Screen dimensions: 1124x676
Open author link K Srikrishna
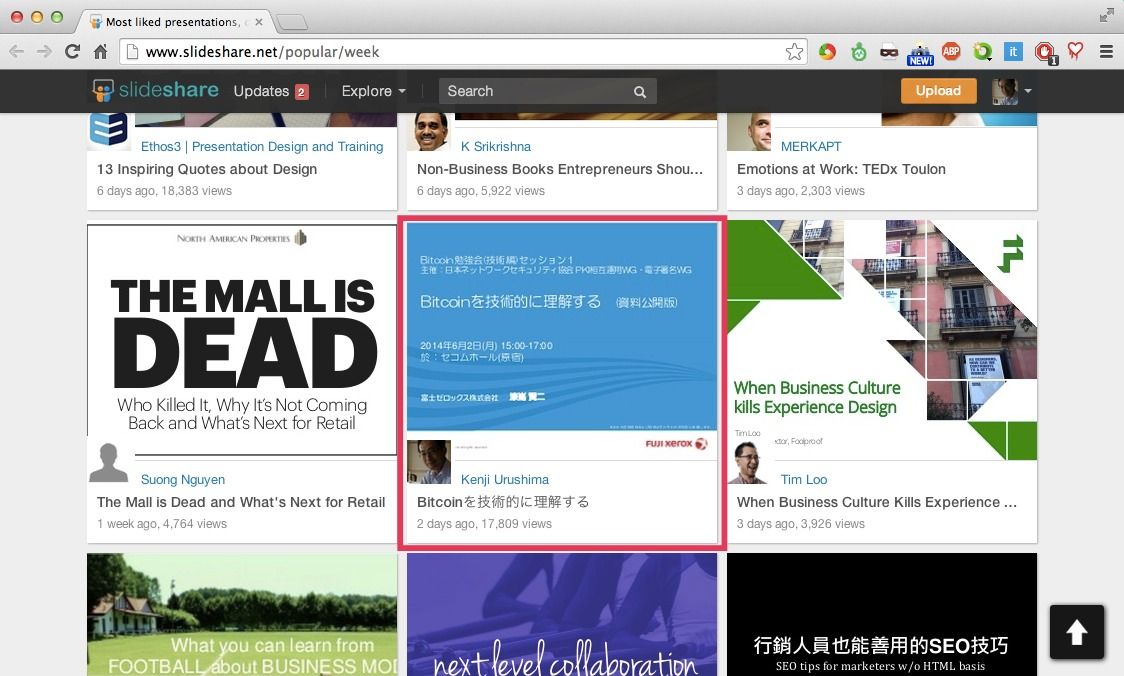coord(496,146)
